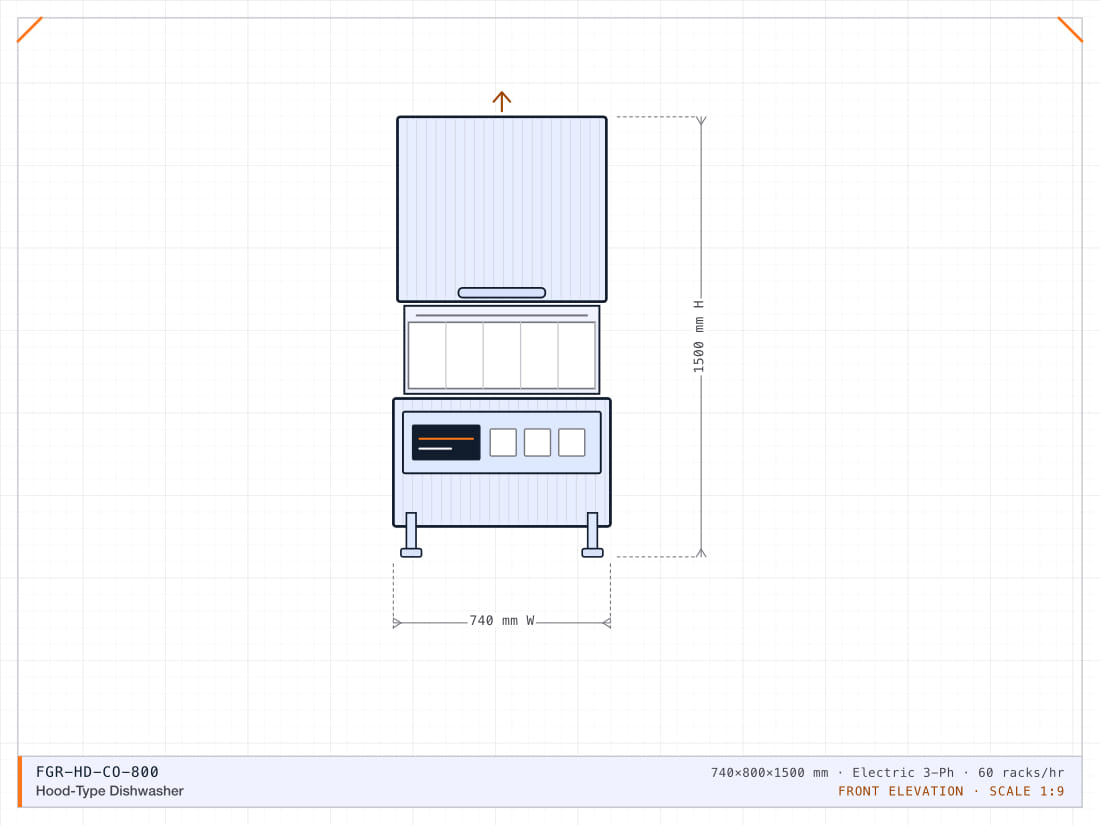Click the "740 mm W" width dimension label
The width and height of the screenshot is (1100, 825).
[502, 621]
